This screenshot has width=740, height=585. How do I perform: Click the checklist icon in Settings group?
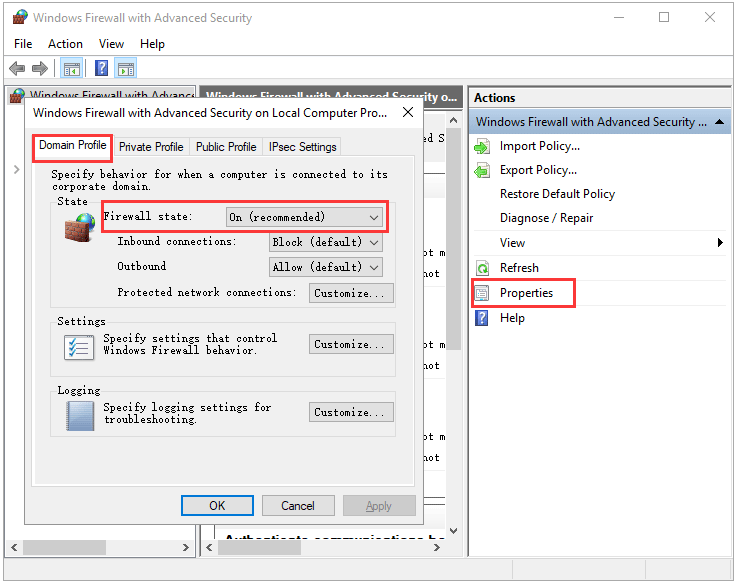[x=79, y=348]
